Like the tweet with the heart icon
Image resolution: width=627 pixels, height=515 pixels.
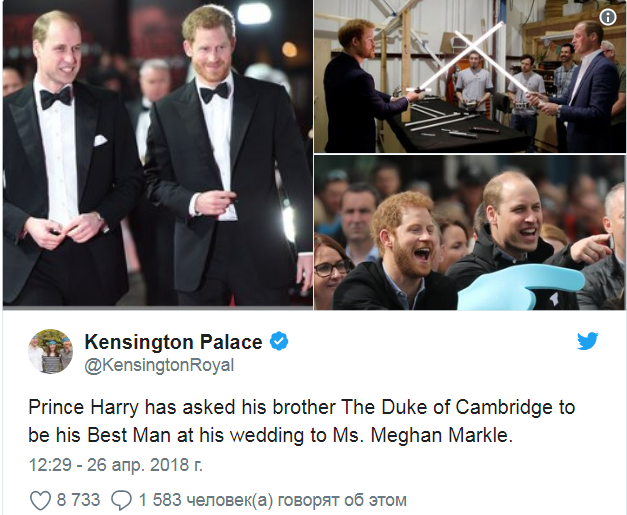tap(41, 499)
